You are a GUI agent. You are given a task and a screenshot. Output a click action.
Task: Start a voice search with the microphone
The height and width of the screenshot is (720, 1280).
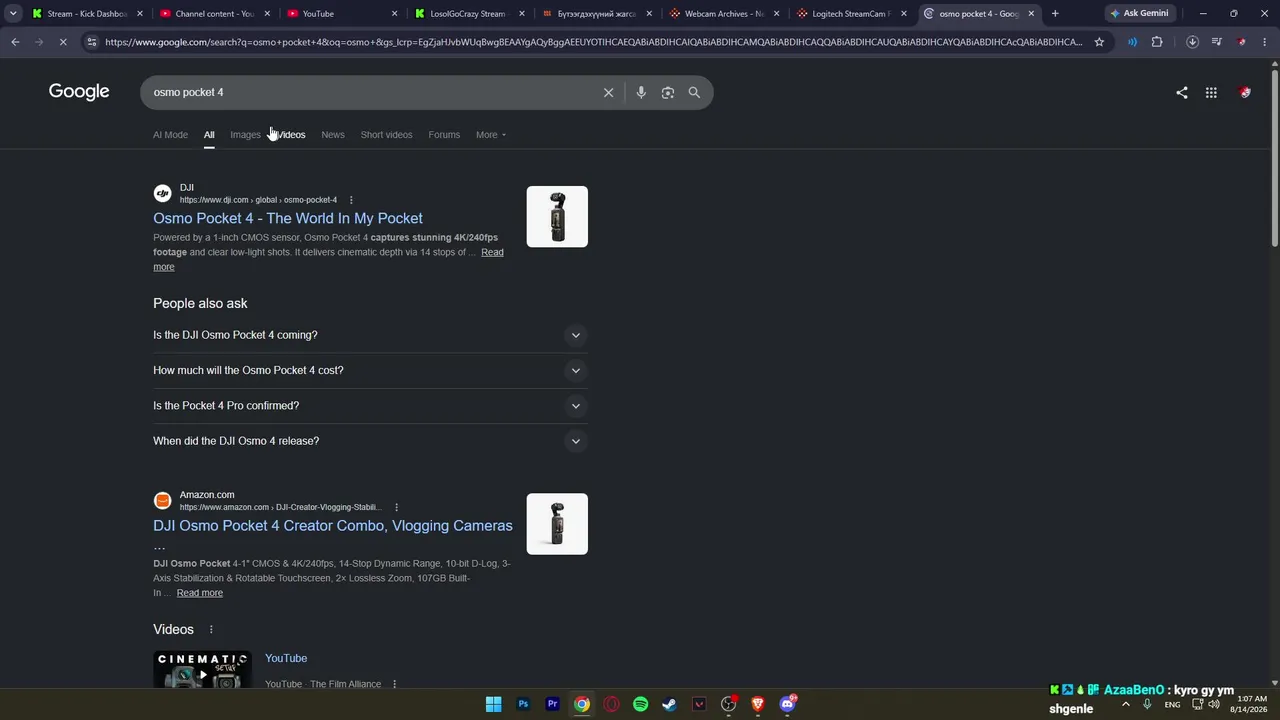[x=641, y=92]
